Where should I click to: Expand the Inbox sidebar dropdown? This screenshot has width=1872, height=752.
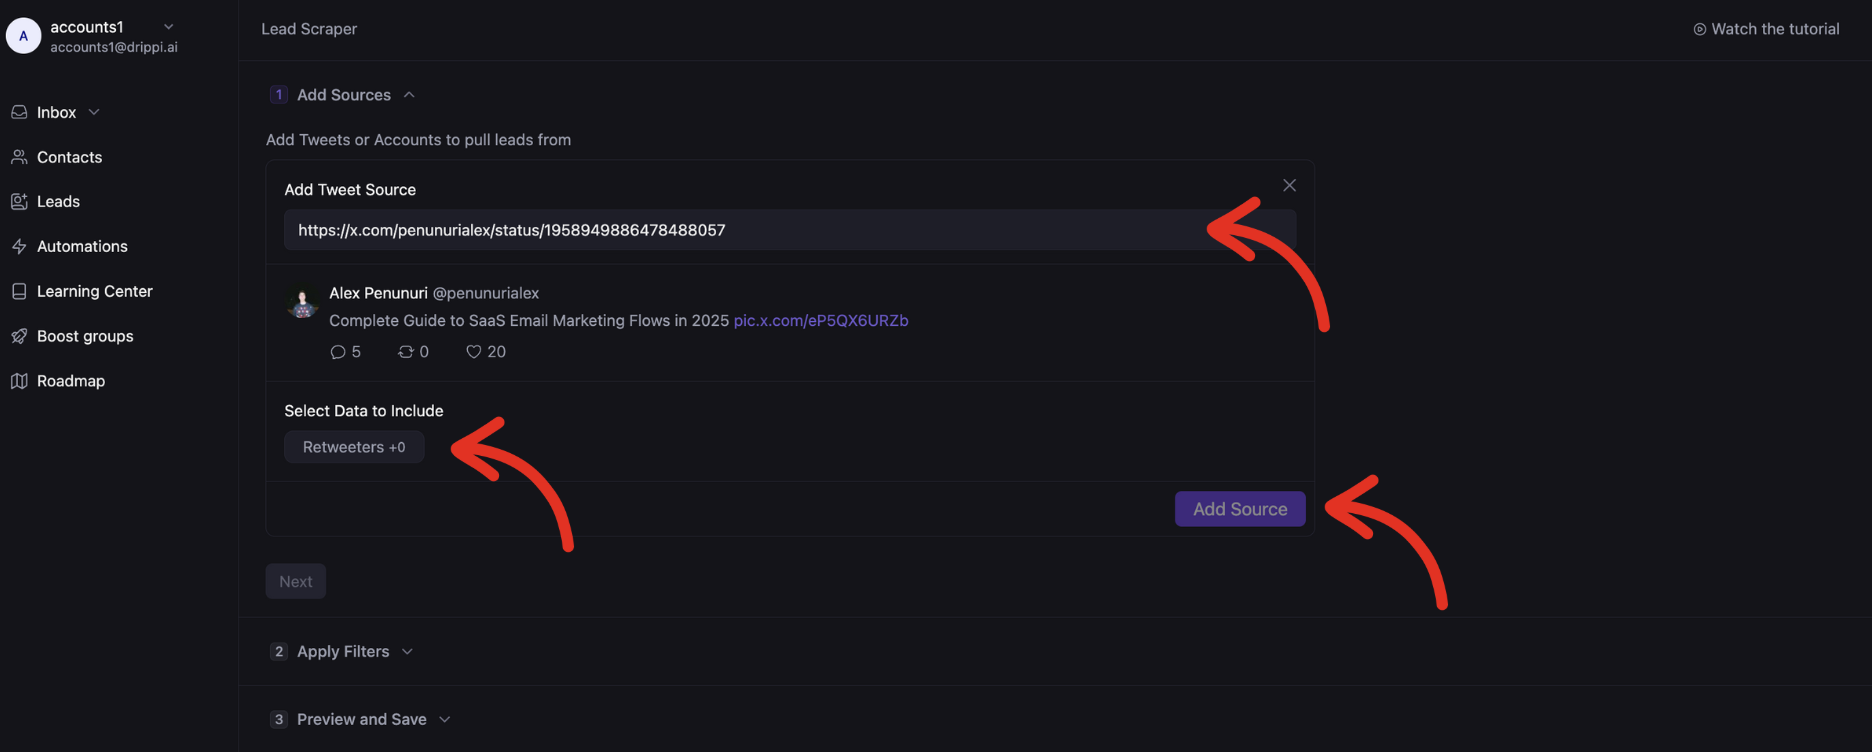(93, 111)
